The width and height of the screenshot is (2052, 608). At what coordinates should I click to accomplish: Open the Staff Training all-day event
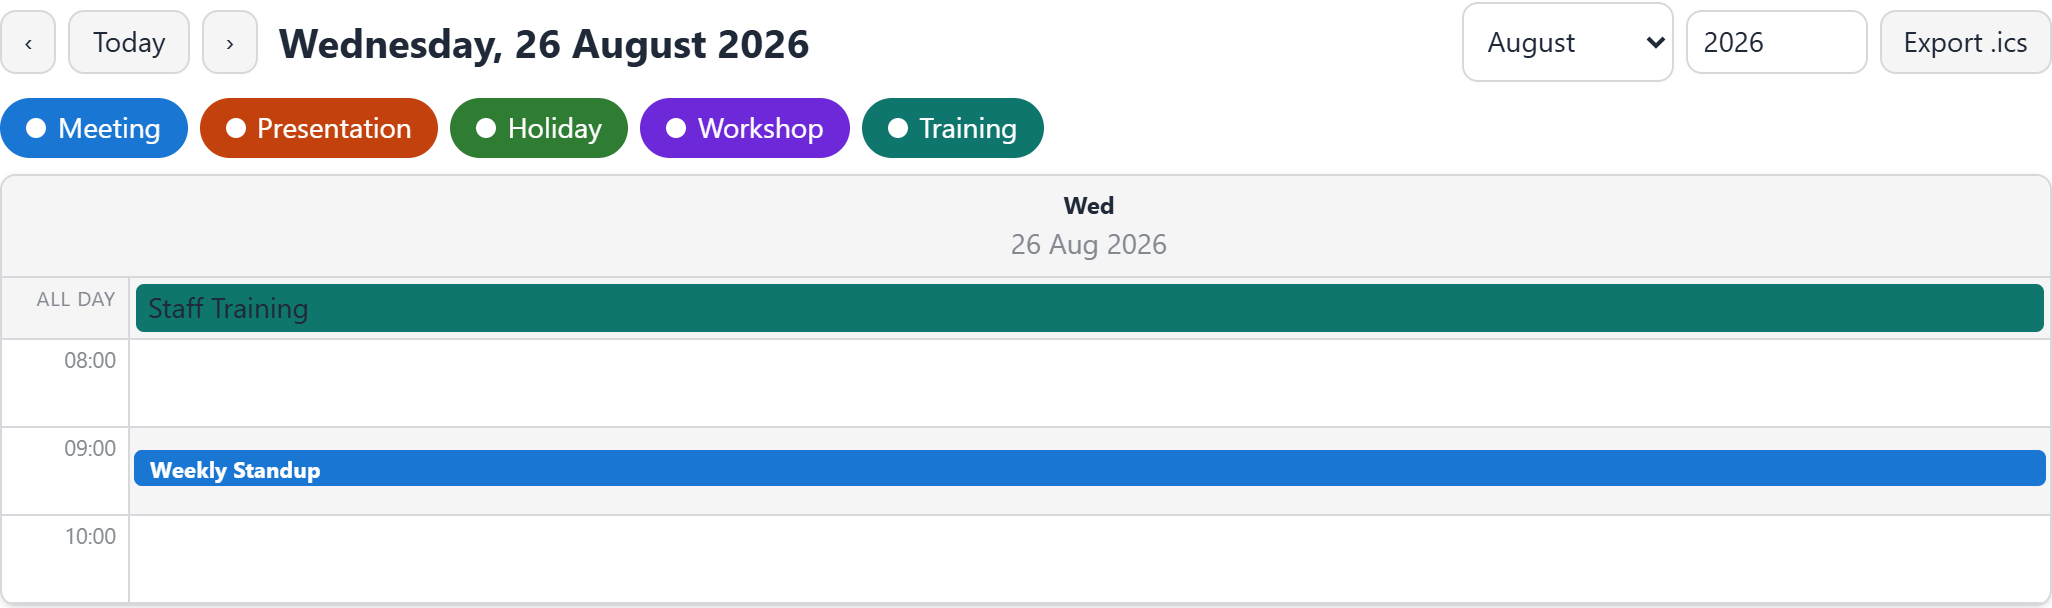[x=1090, y=308]
